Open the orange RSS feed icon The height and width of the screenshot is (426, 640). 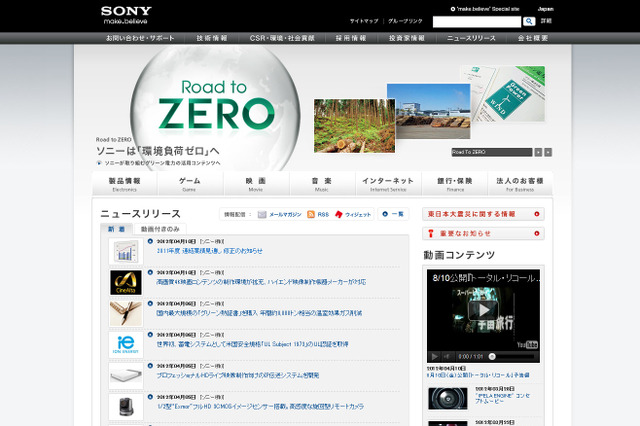pyautogui.click(x=311, y=215)
